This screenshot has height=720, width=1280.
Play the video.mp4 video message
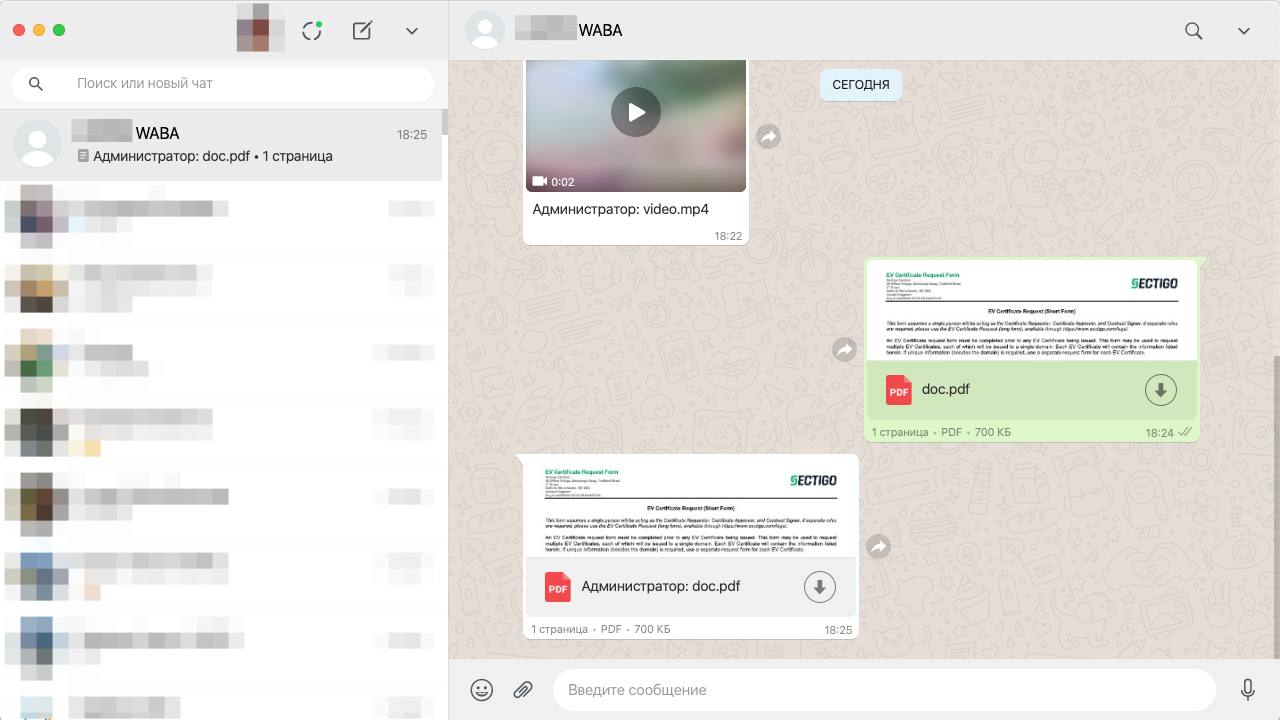coord(636,112)
